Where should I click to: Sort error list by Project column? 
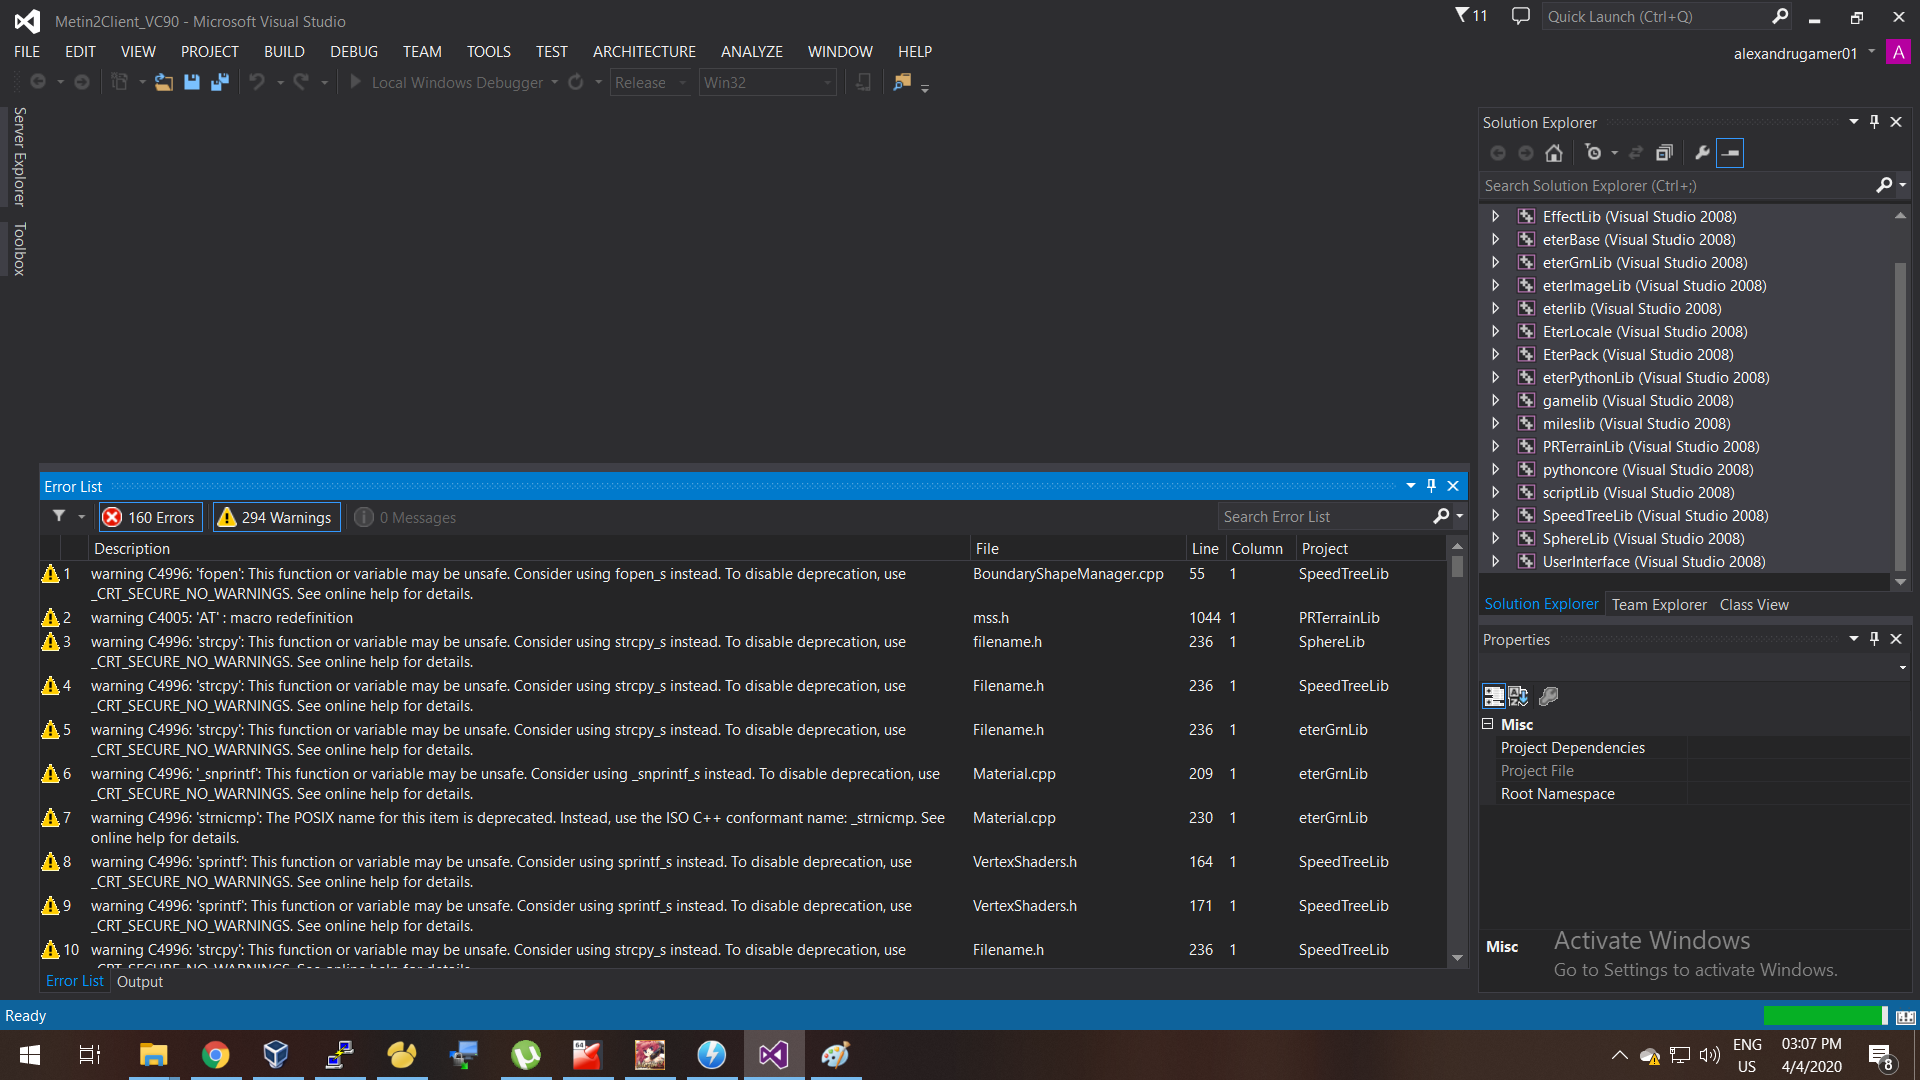1370,548
